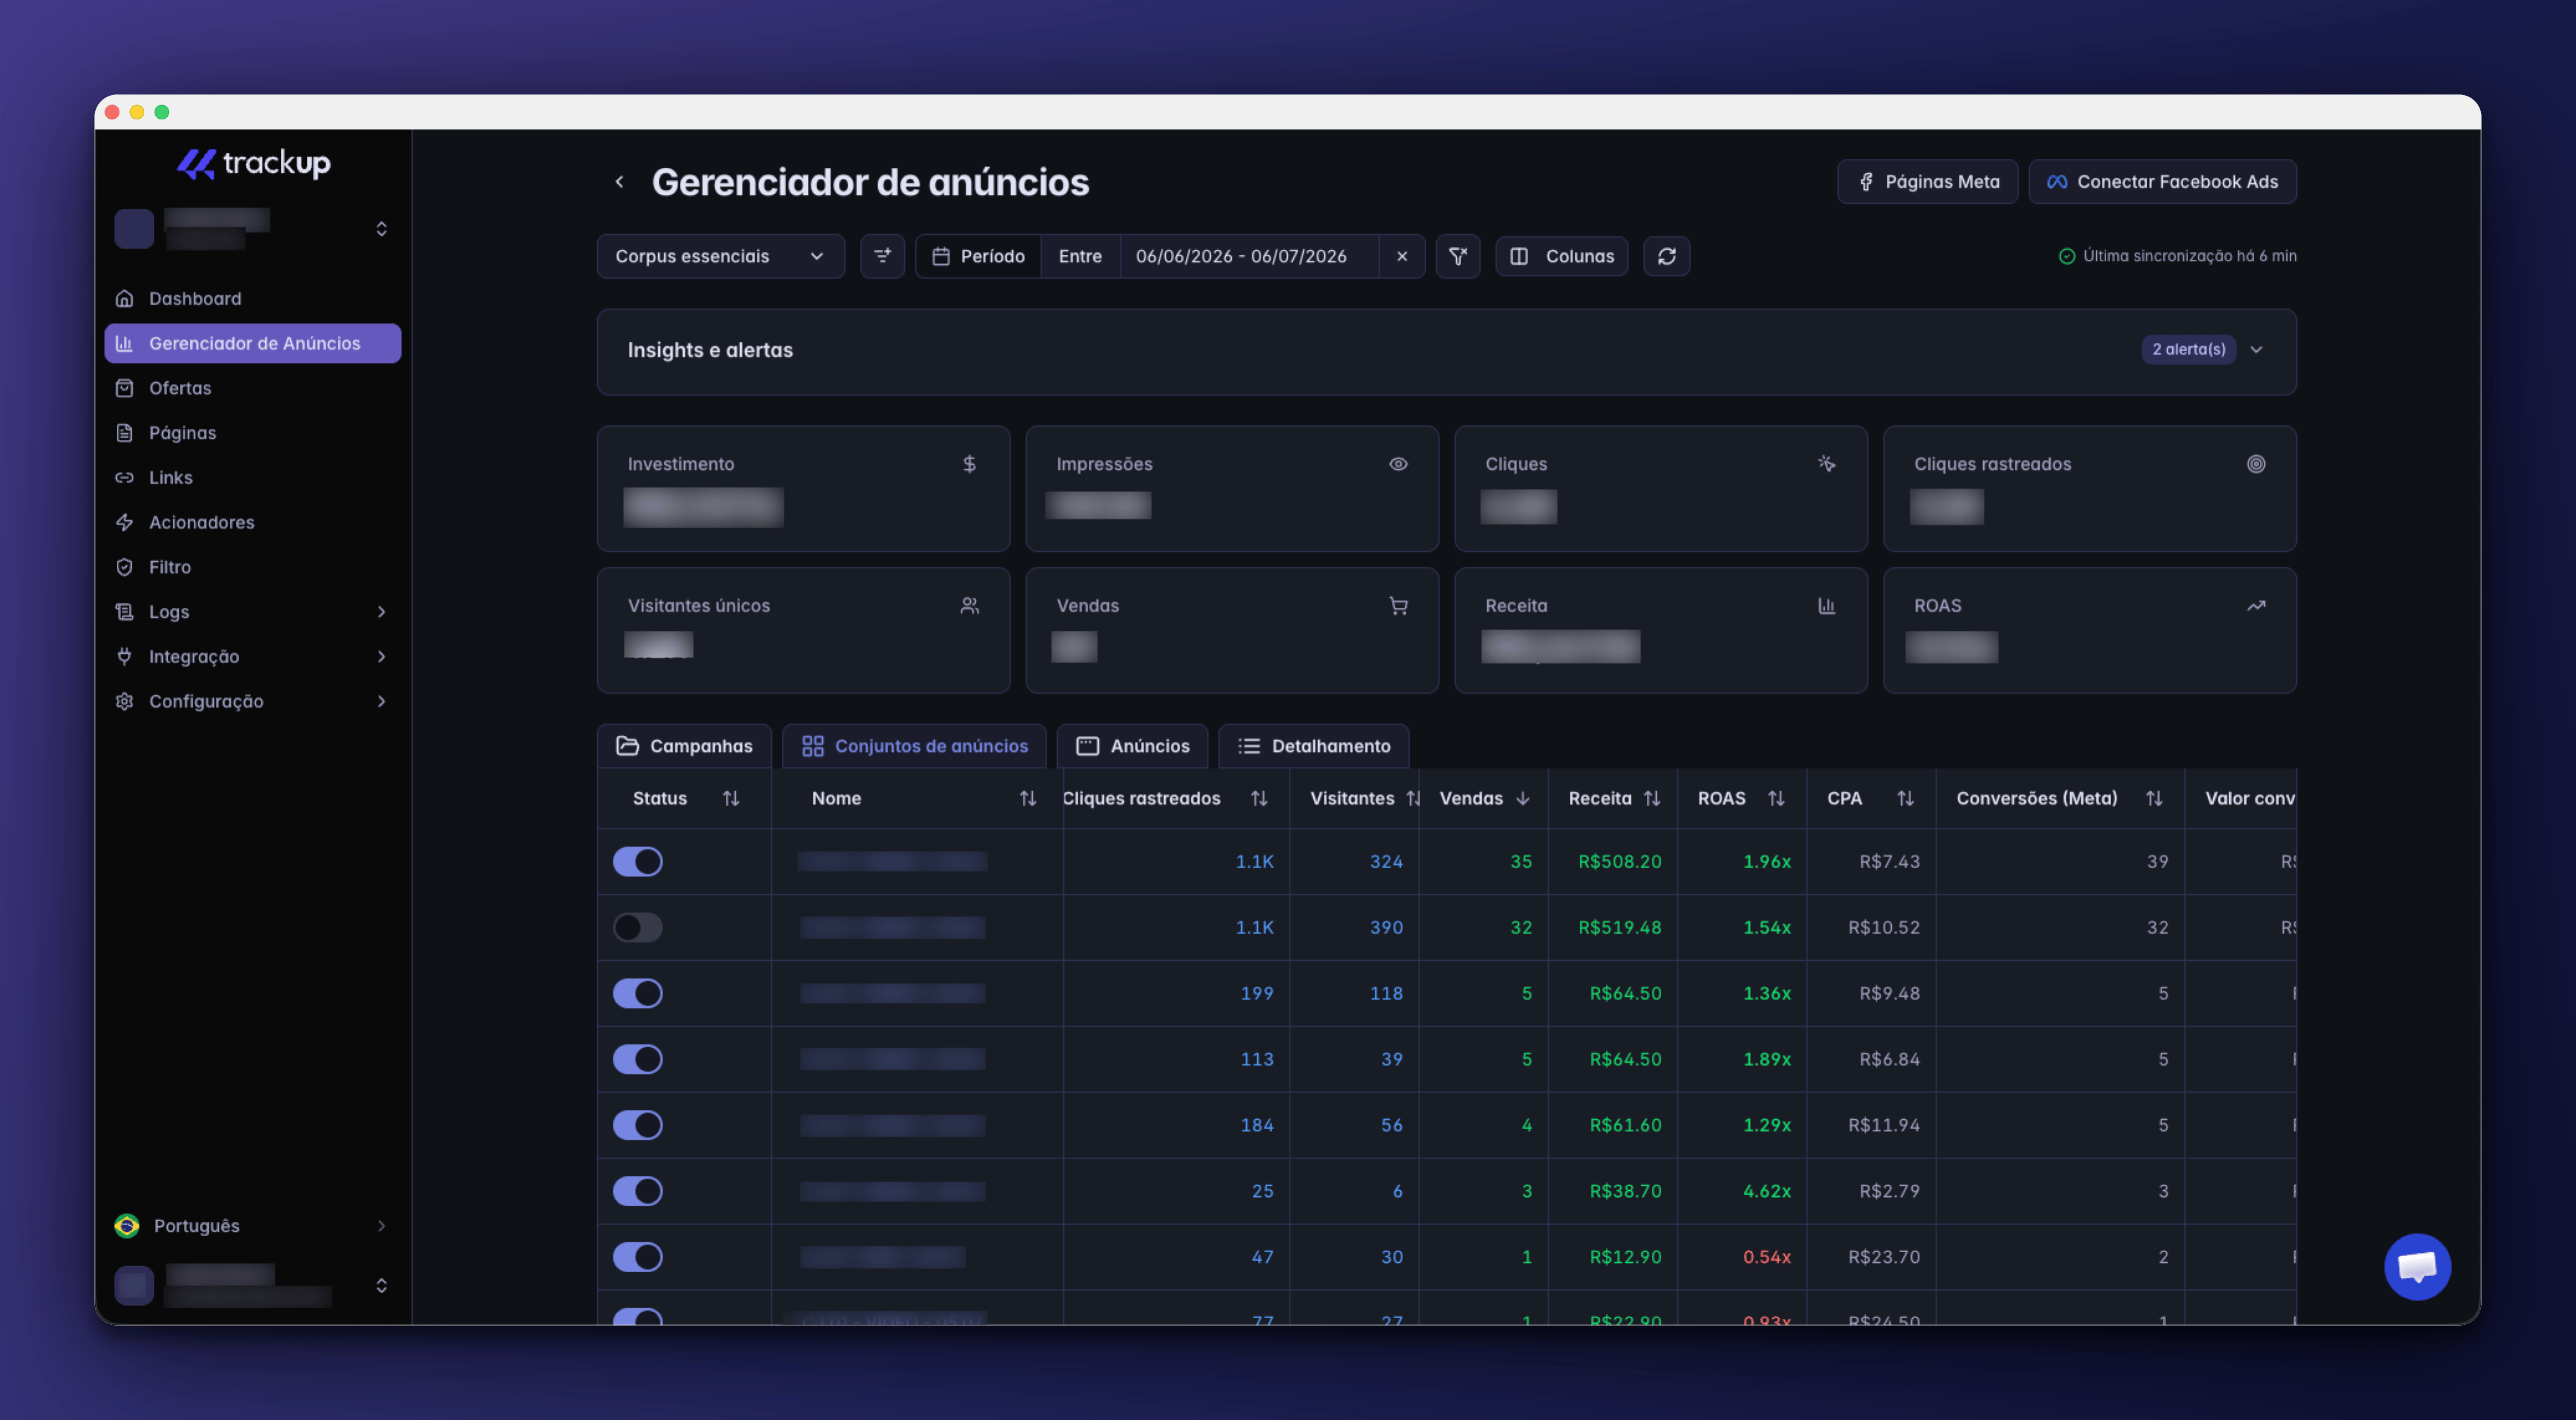Viewport: 2576px width, 1420px height.
Task: Sort by the Status column arrows
Action: coord(731,799)
